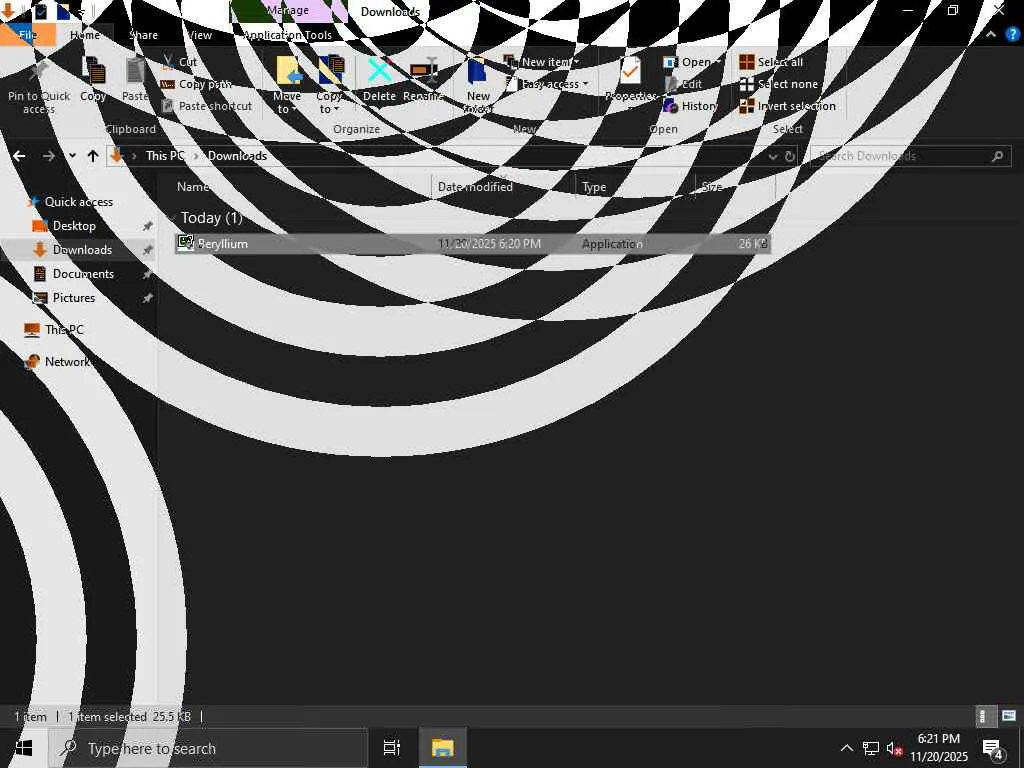Click Select none

778,84
